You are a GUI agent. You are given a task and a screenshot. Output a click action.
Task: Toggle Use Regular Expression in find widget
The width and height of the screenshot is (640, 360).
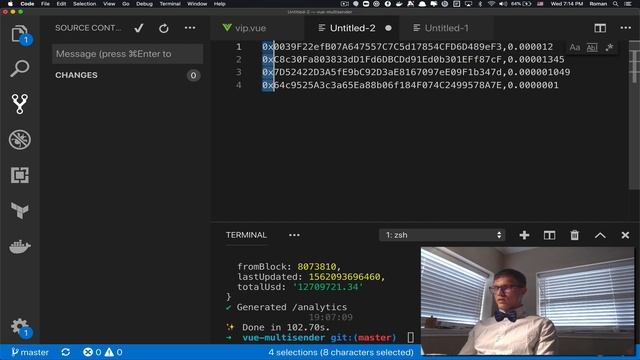click(x=609, y=48)
